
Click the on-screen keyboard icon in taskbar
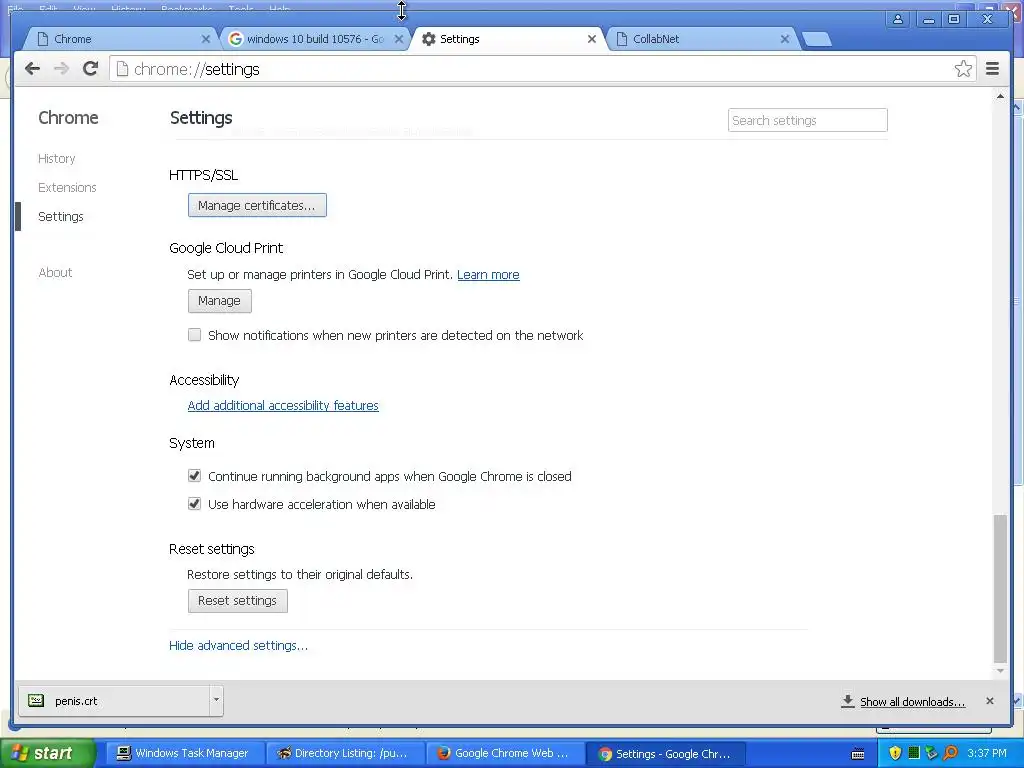click(858, 754)
